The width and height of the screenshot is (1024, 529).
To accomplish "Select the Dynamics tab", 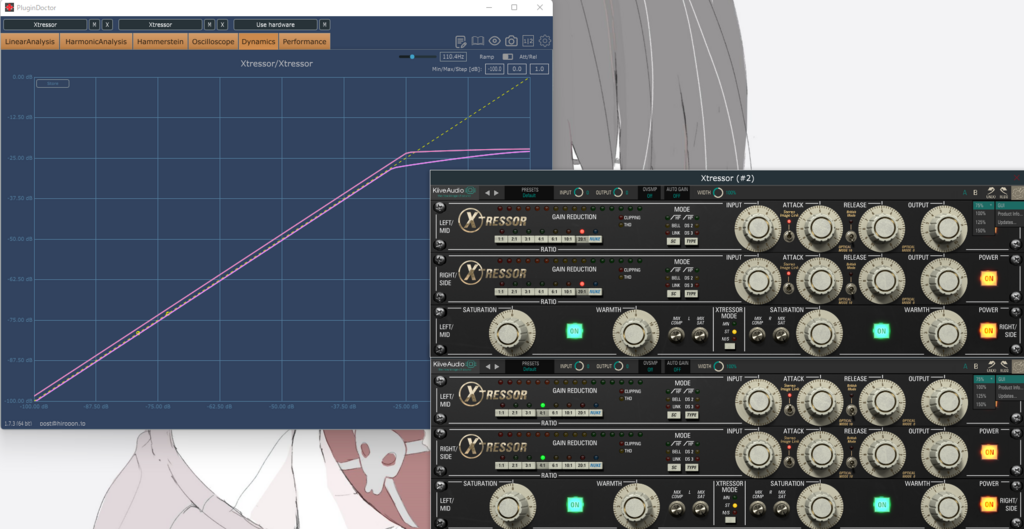I will pyautogui.click(x=258, y=41).
